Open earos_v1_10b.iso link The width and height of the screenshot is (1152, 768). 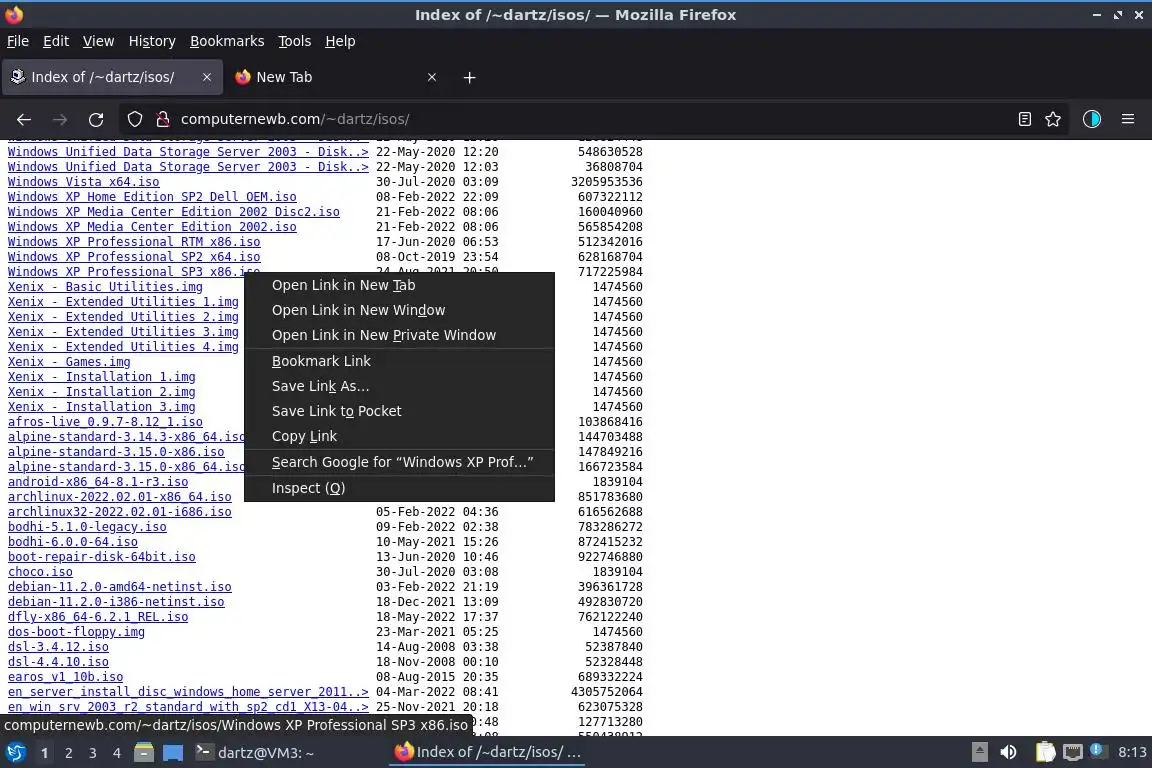pyautogui.click(x=65, y=676)
